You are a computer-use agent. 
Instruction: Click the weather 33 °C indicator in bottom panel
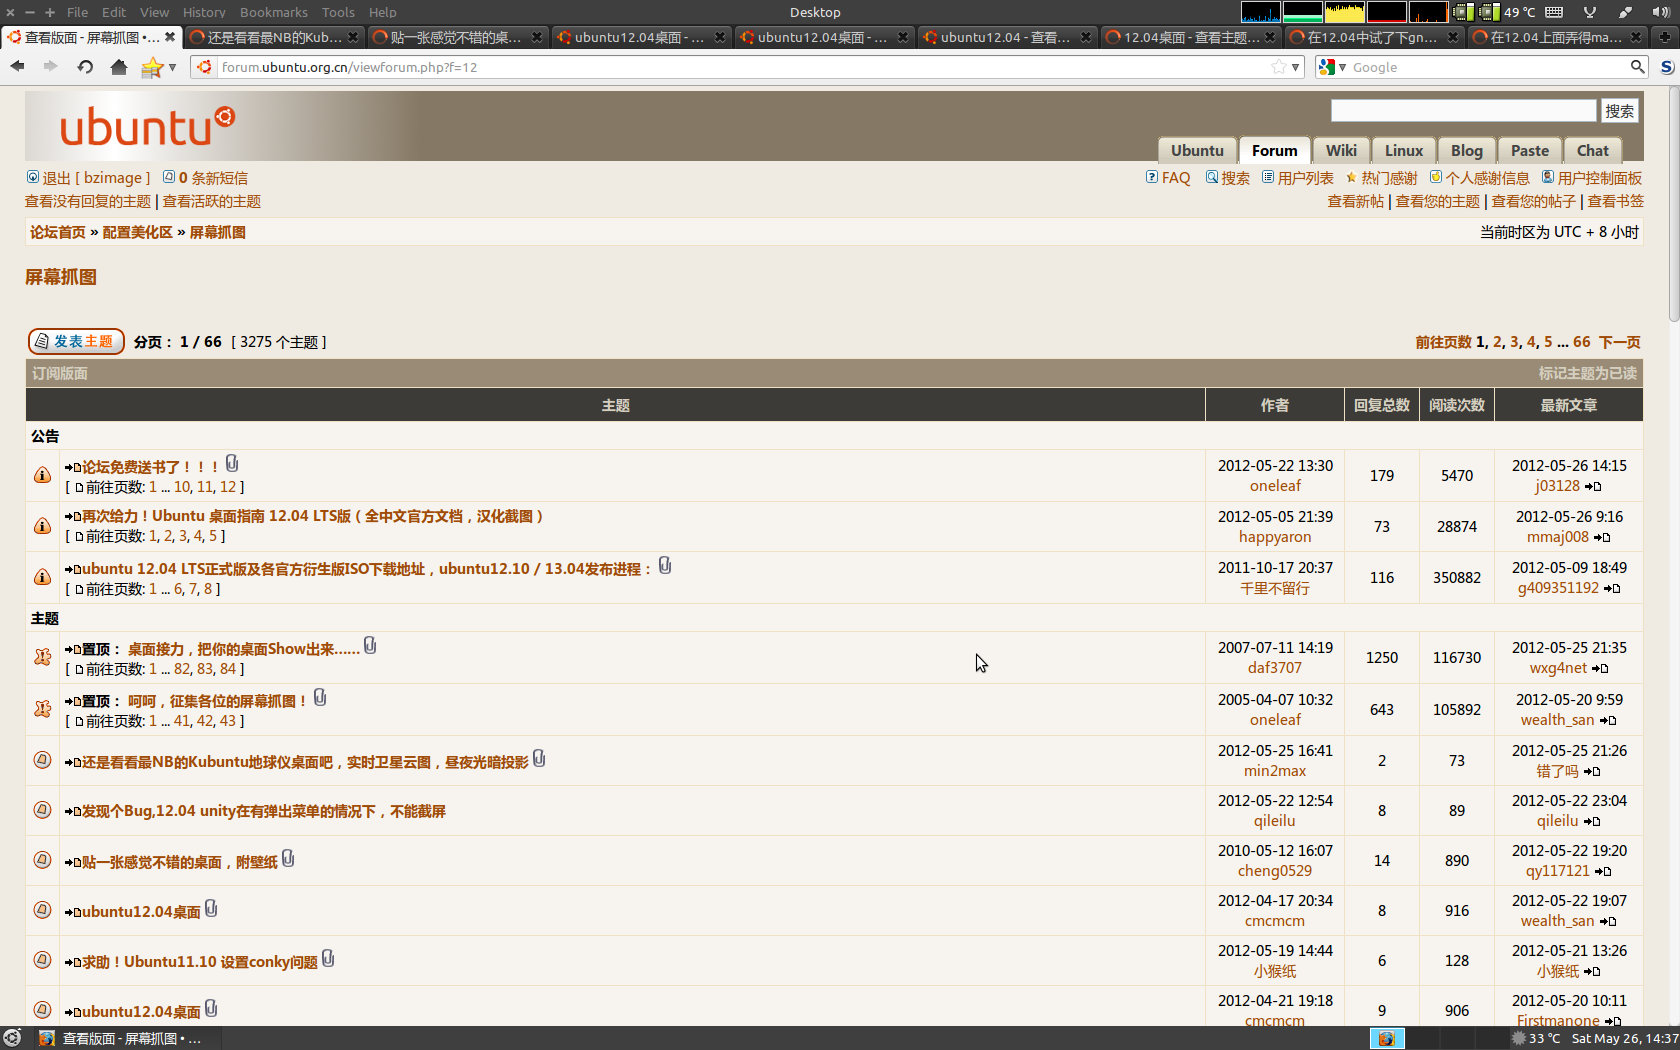pyautogui.click(x=1536, y=1038)
